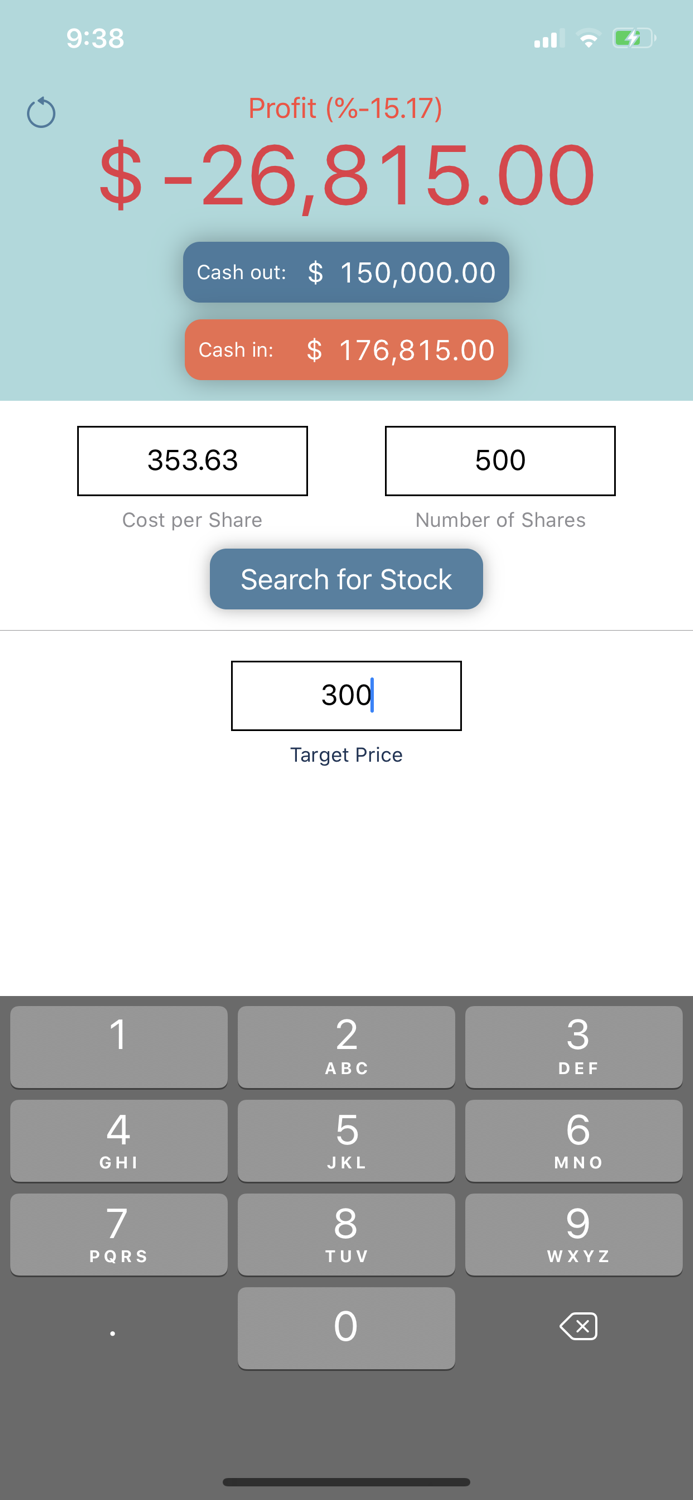
Task: Select the Cost per Share field
Action: [x=192, y=460]
